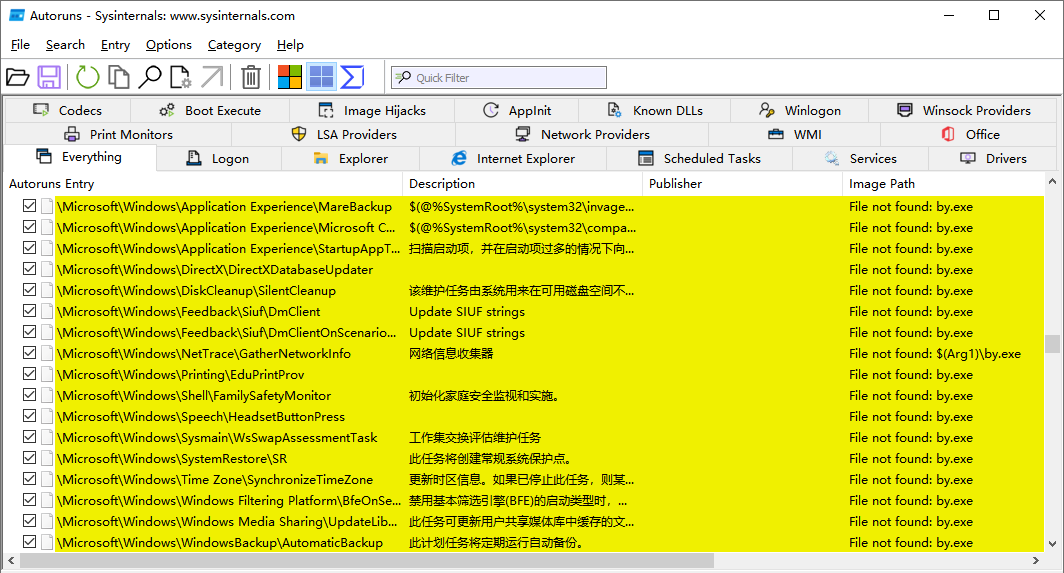
Task: Open Find using the magnifier icon
Action: [x=150, y=77]
